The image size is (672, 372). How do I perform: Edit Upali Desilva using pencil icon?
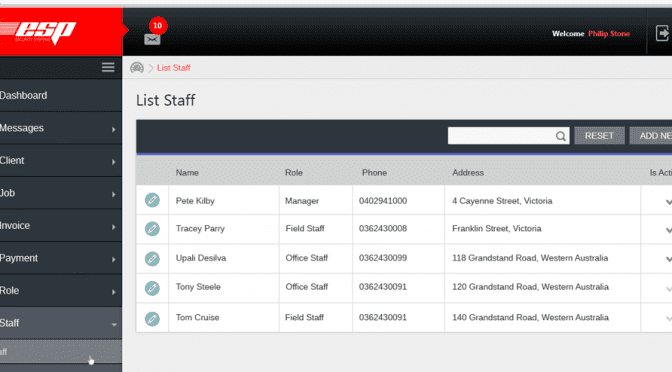pyautogui.click(x=152, y=258)
